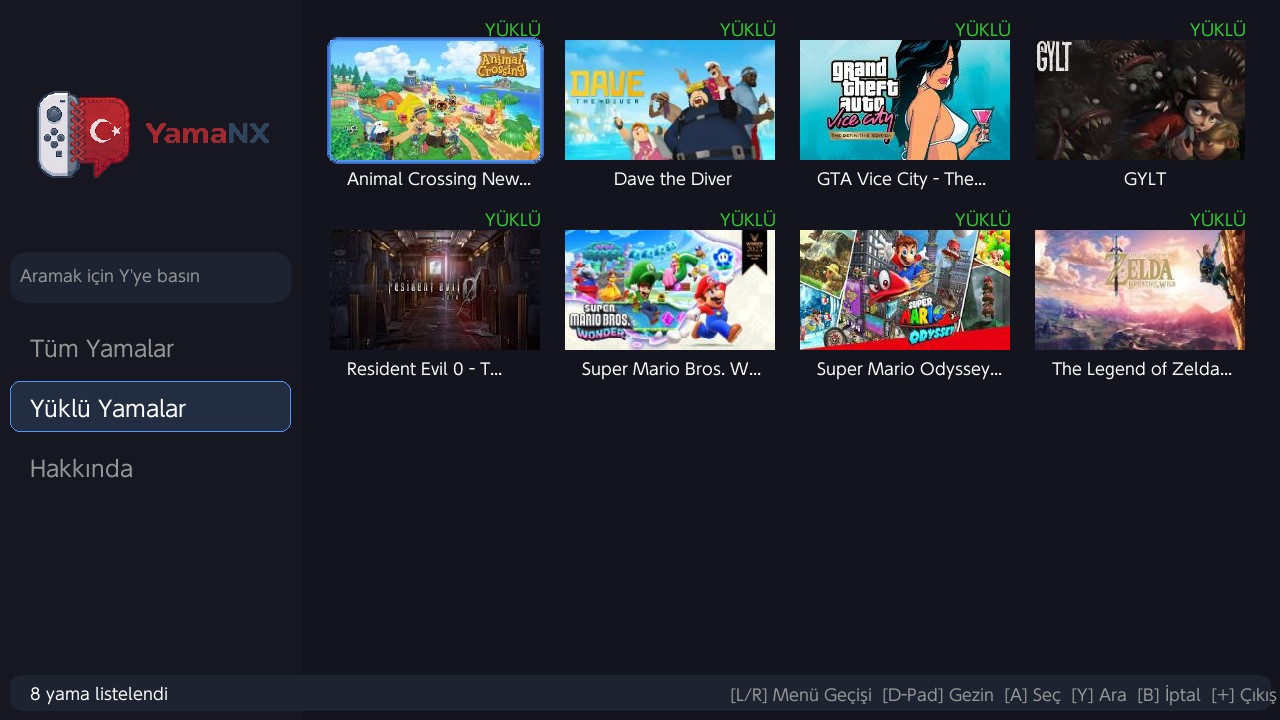Click the 'Super Mario Bros. W...' title
1280x720 pixels.
672,369
